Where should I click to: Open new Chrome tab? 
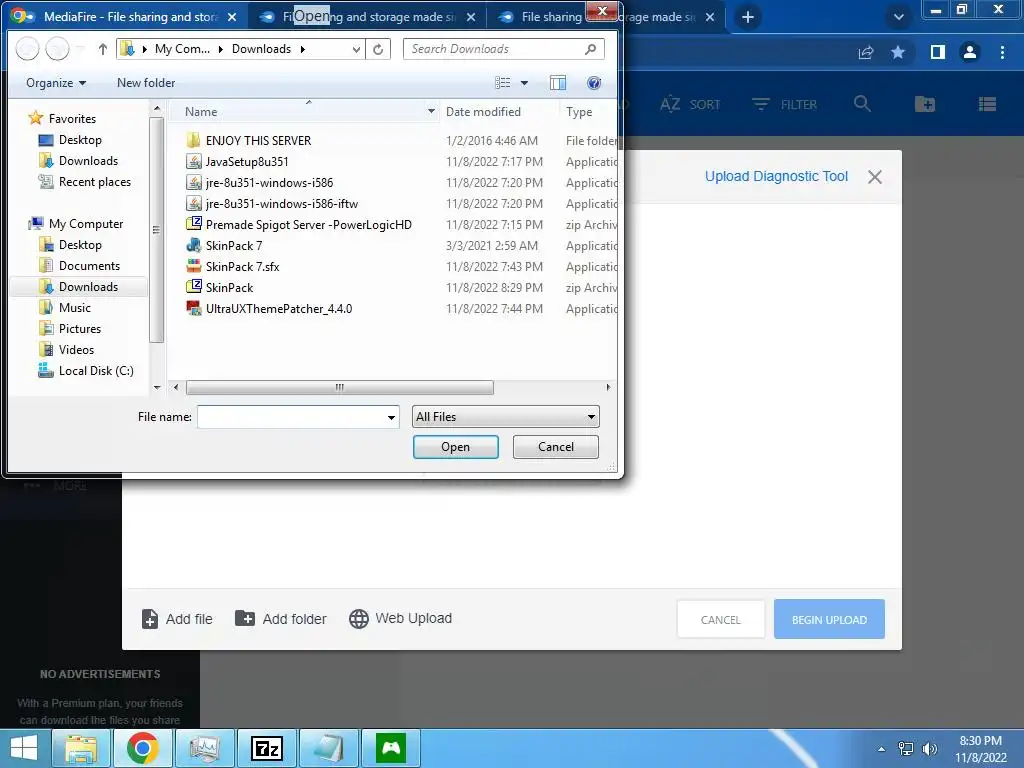coord(748,17)
